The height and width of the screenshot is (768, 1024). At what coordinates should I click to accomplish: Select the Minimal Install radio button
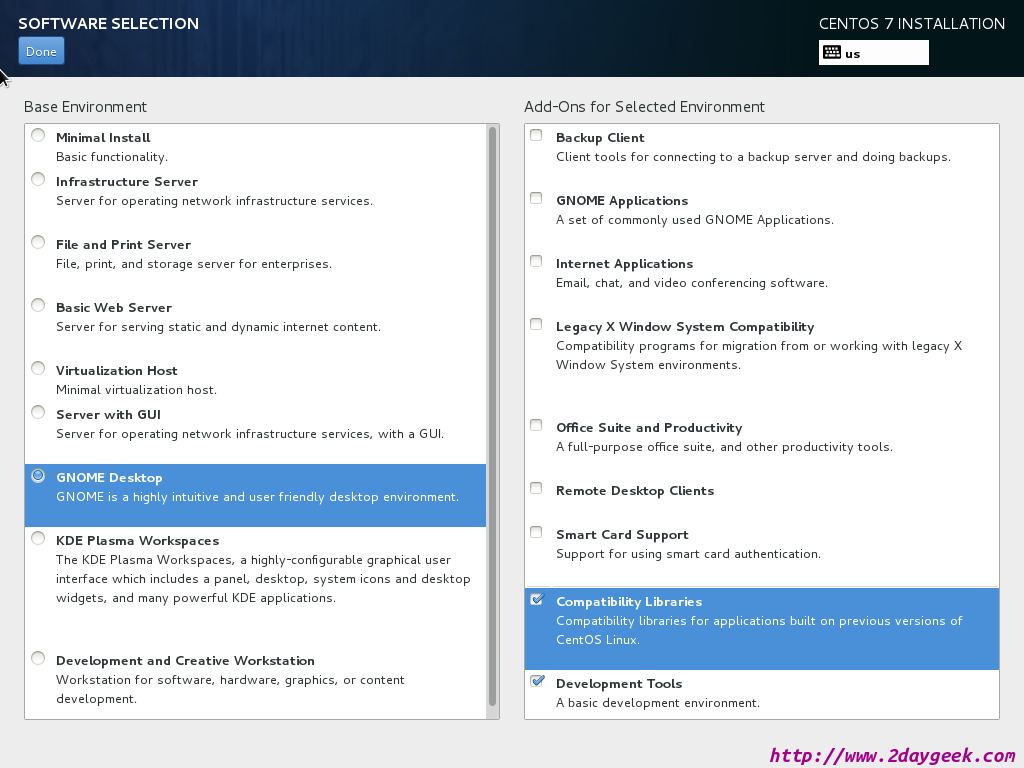(x=39, y=135)
